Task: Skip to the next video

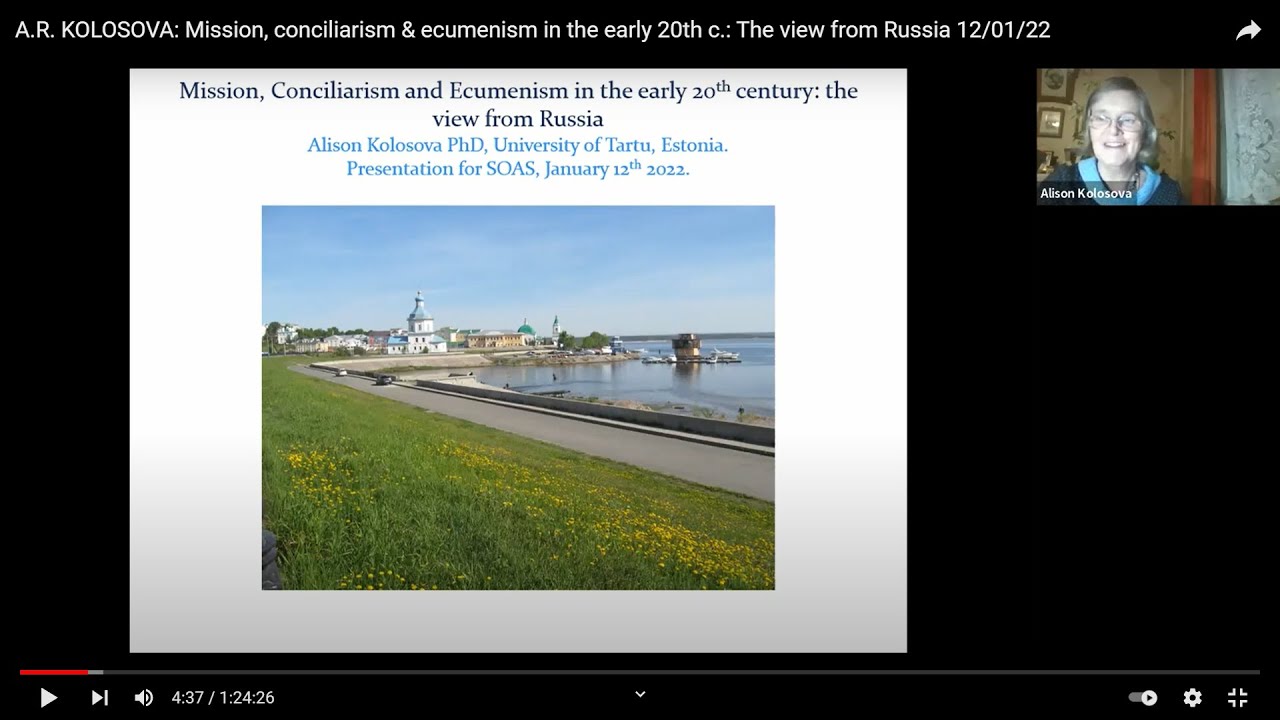Action: [99, 698]
